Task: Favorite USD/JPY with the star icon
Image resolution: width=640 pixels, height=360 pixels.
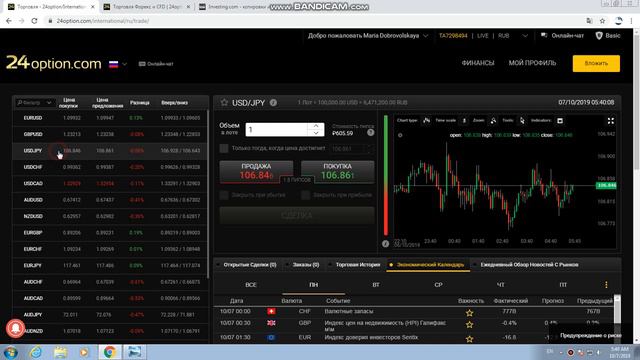Action: coord(224,102)
